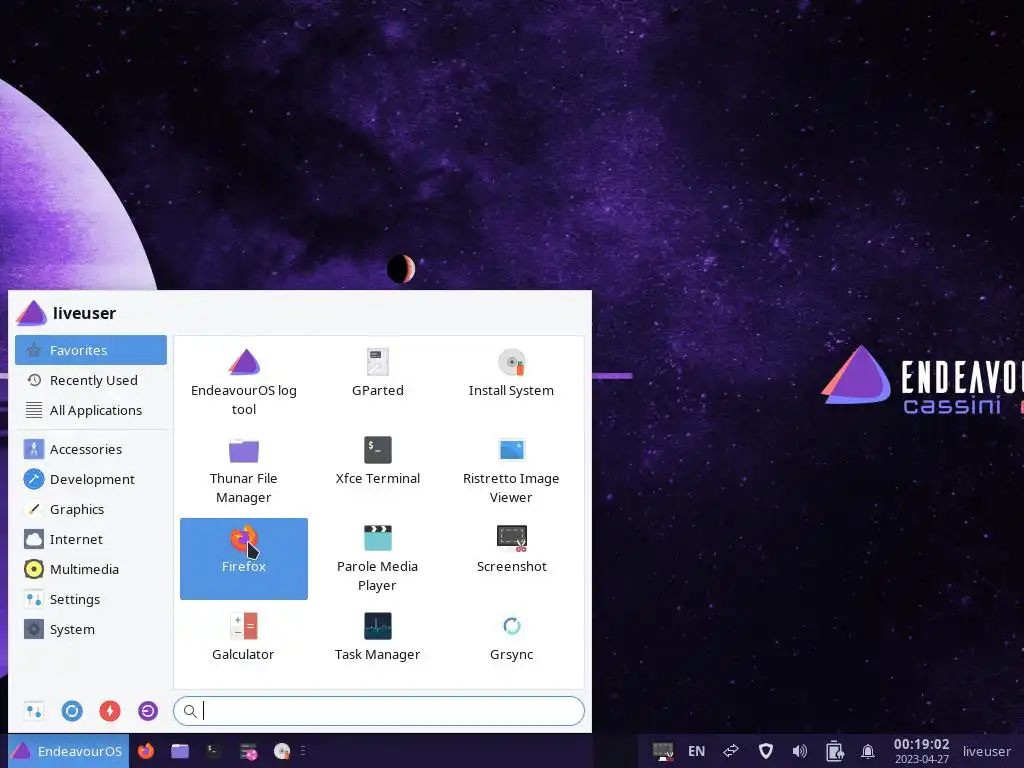
Task: Click the display tray icon on panel
Action: [x=663, y=752]
